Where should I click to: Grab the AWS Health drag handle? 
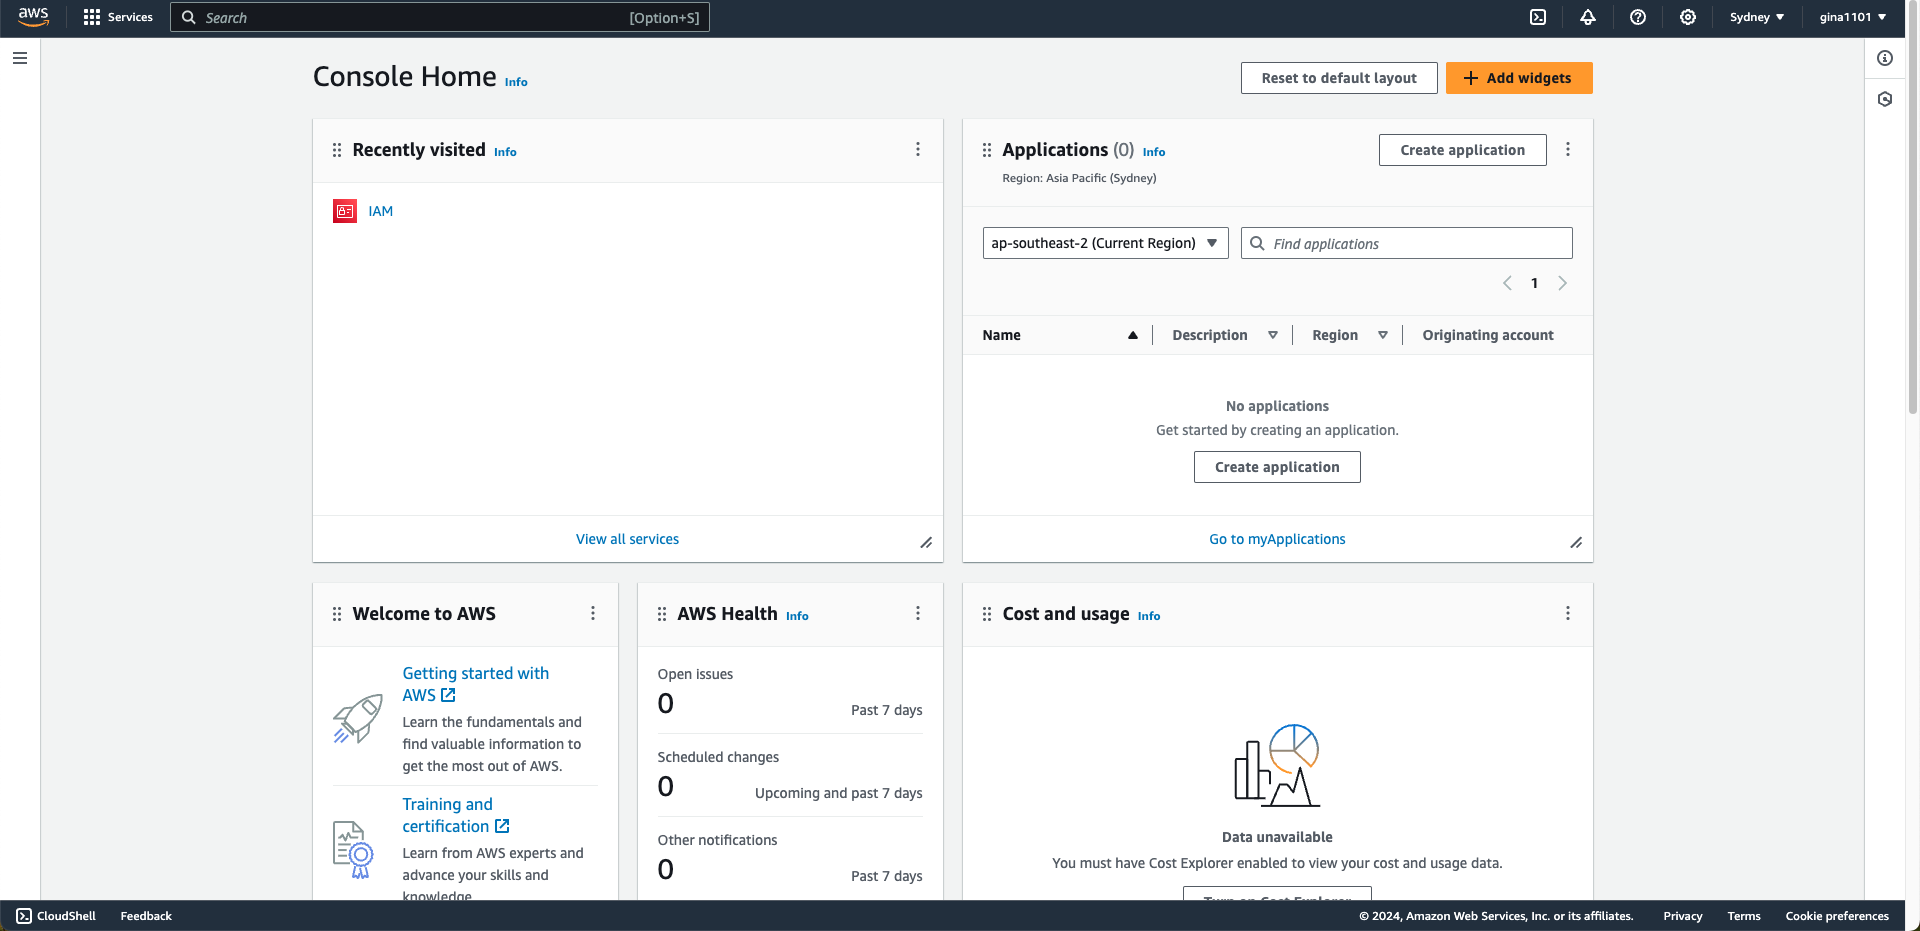[x=662, y=614]
